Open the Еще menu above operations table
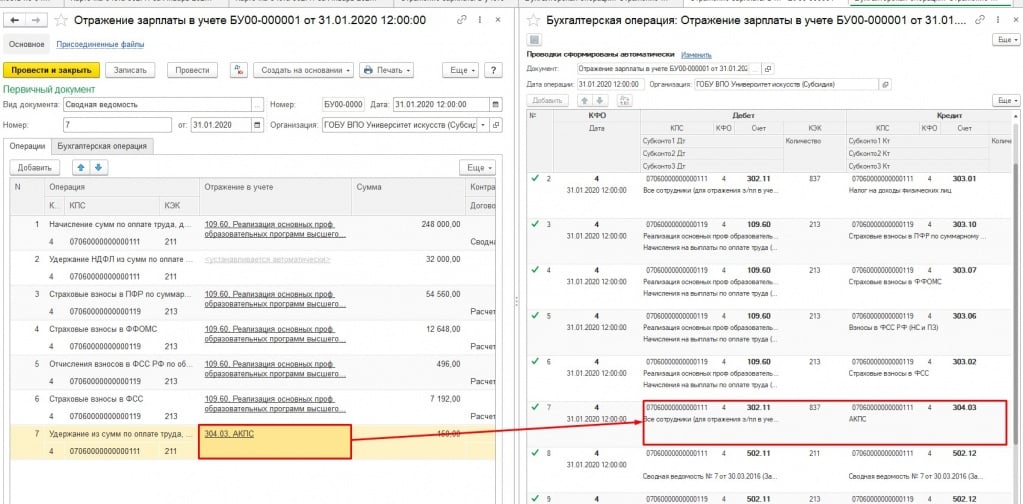 (477, 167)
